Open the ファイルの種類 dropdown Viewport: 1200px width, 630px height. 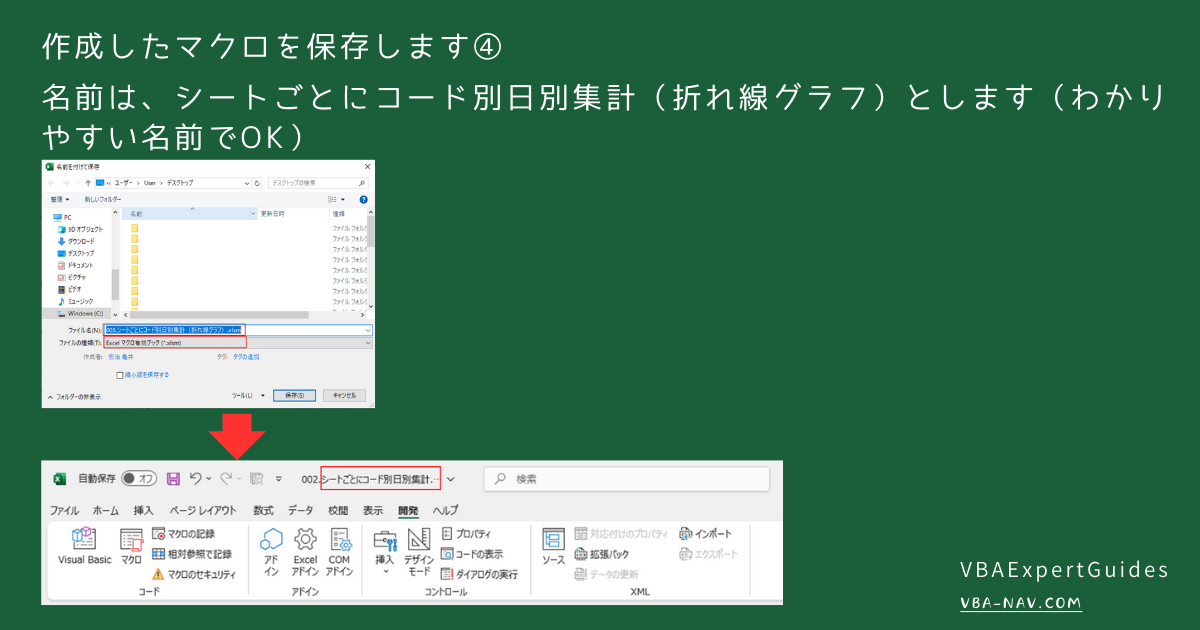click(368, 342)
